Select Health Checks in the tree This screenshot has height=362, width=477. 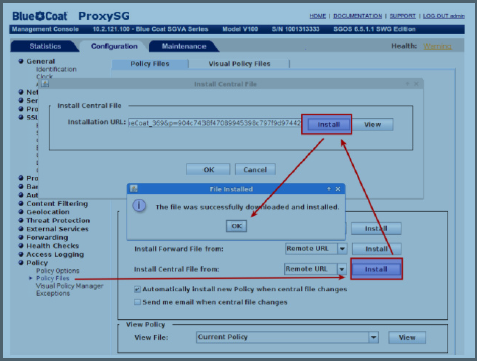(53, 246)
